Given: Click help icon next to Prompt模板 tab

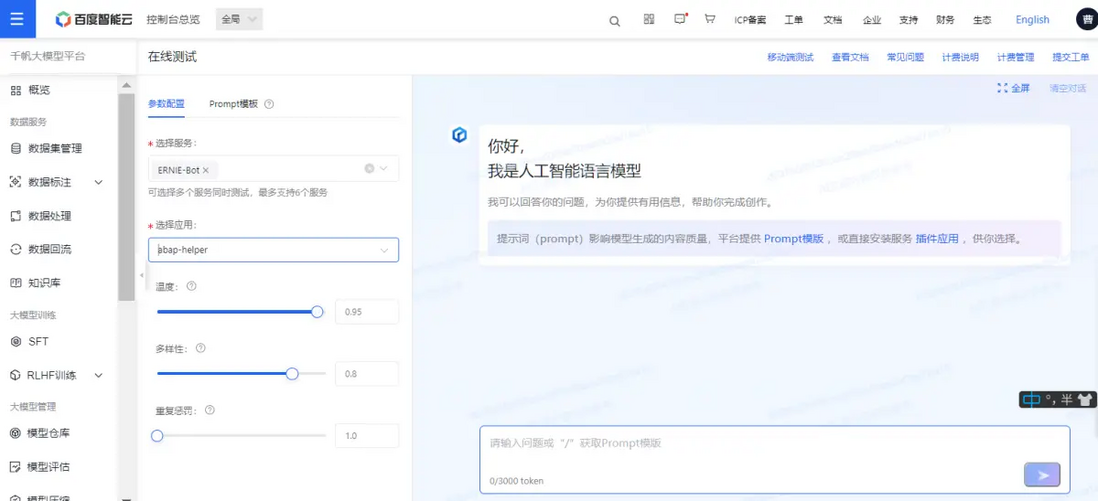Looking at the screenshot, I should pos(269,104).
